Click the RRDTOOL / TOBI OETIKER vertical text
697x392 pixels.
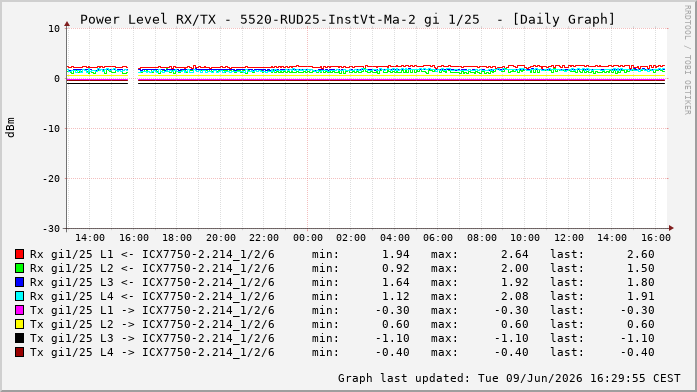point(688,60)
